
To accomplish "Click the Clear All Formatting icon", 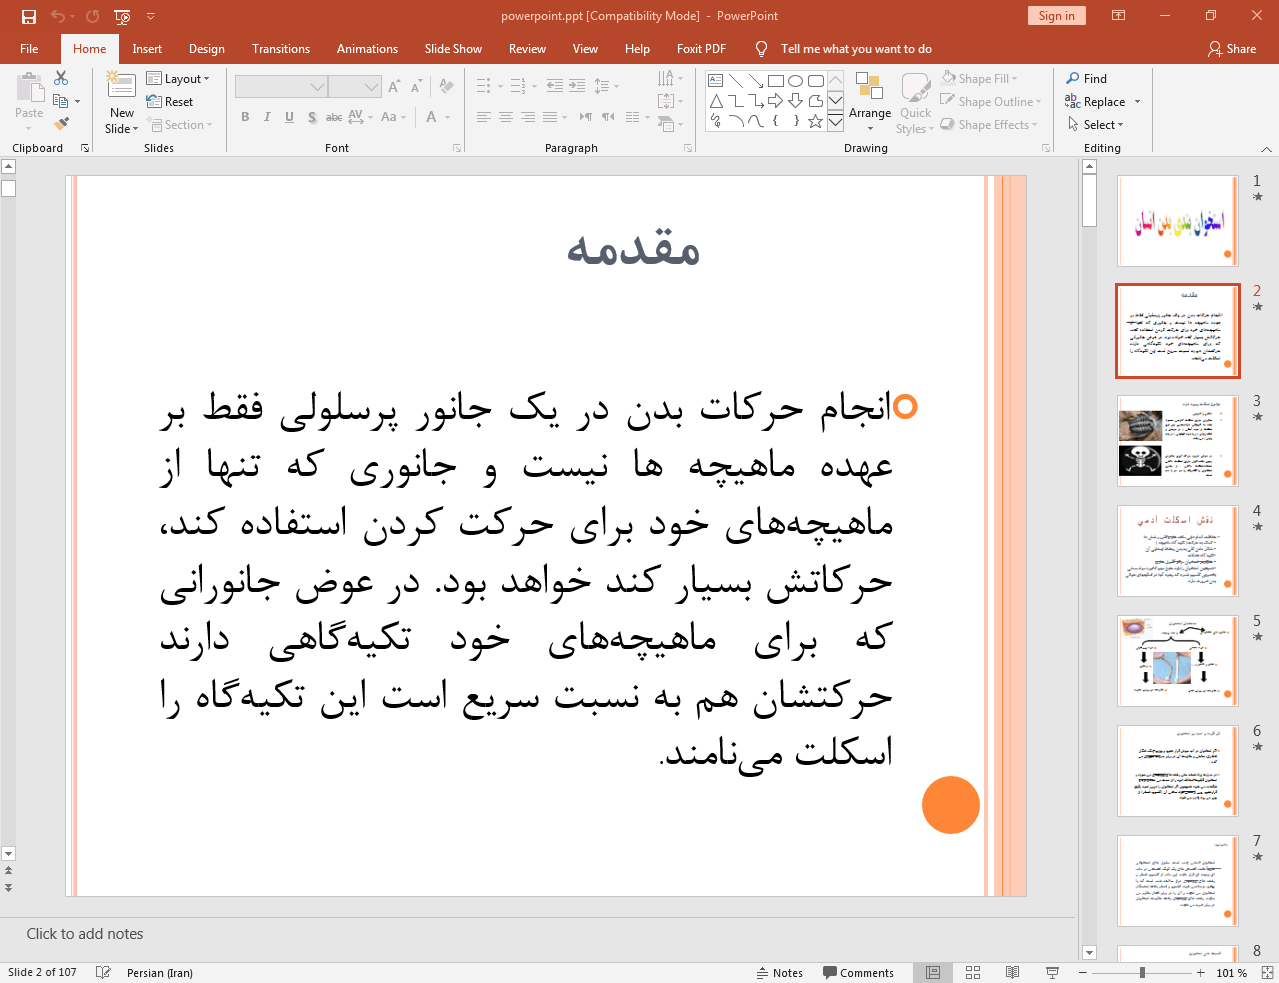I will pyautogui.click(x=446, y=87).
